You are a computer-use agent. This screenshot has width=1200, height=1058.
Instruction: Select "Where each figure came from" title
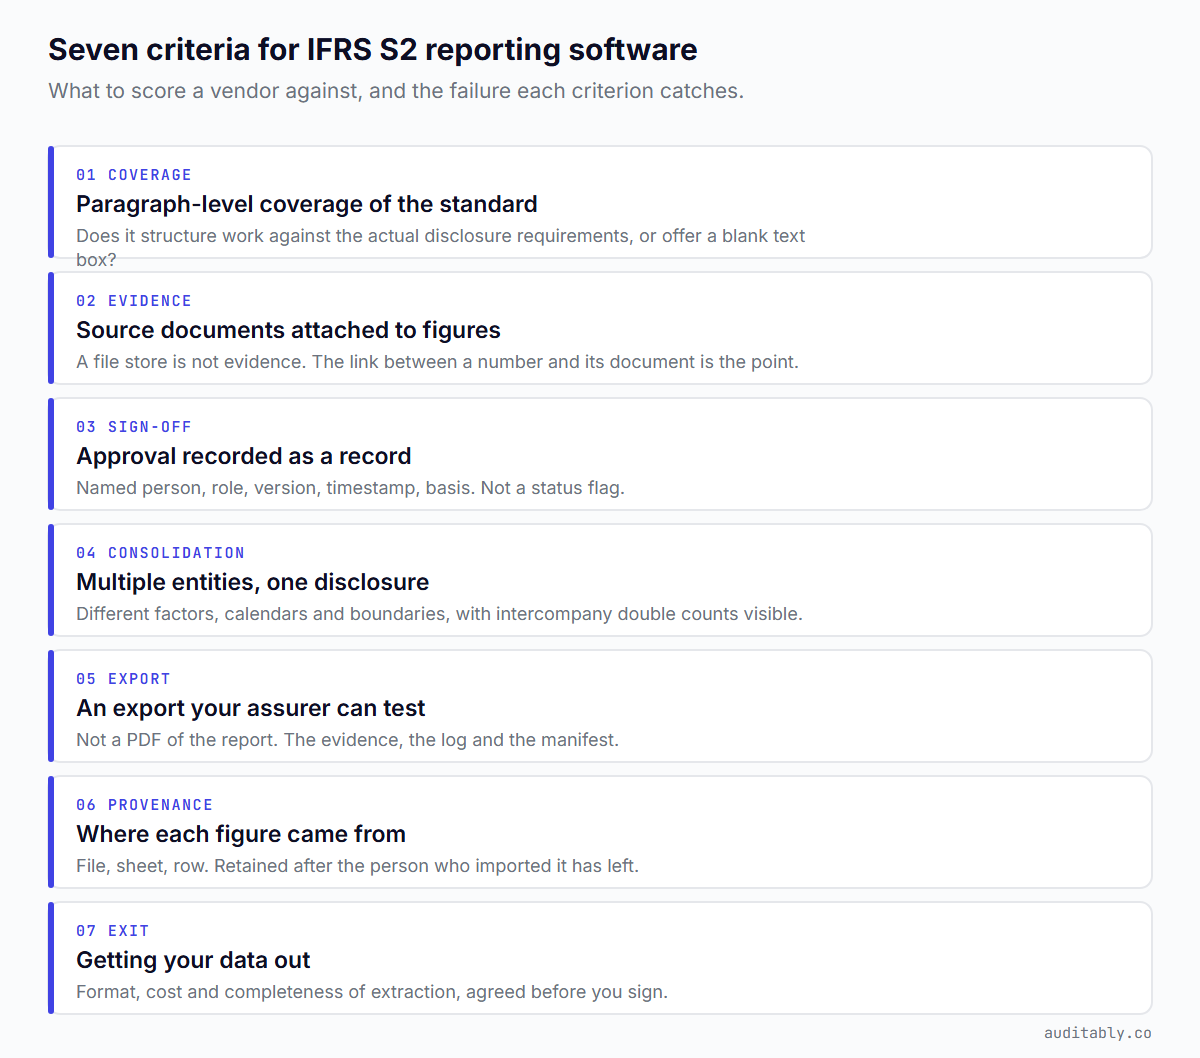click(241, 834)
